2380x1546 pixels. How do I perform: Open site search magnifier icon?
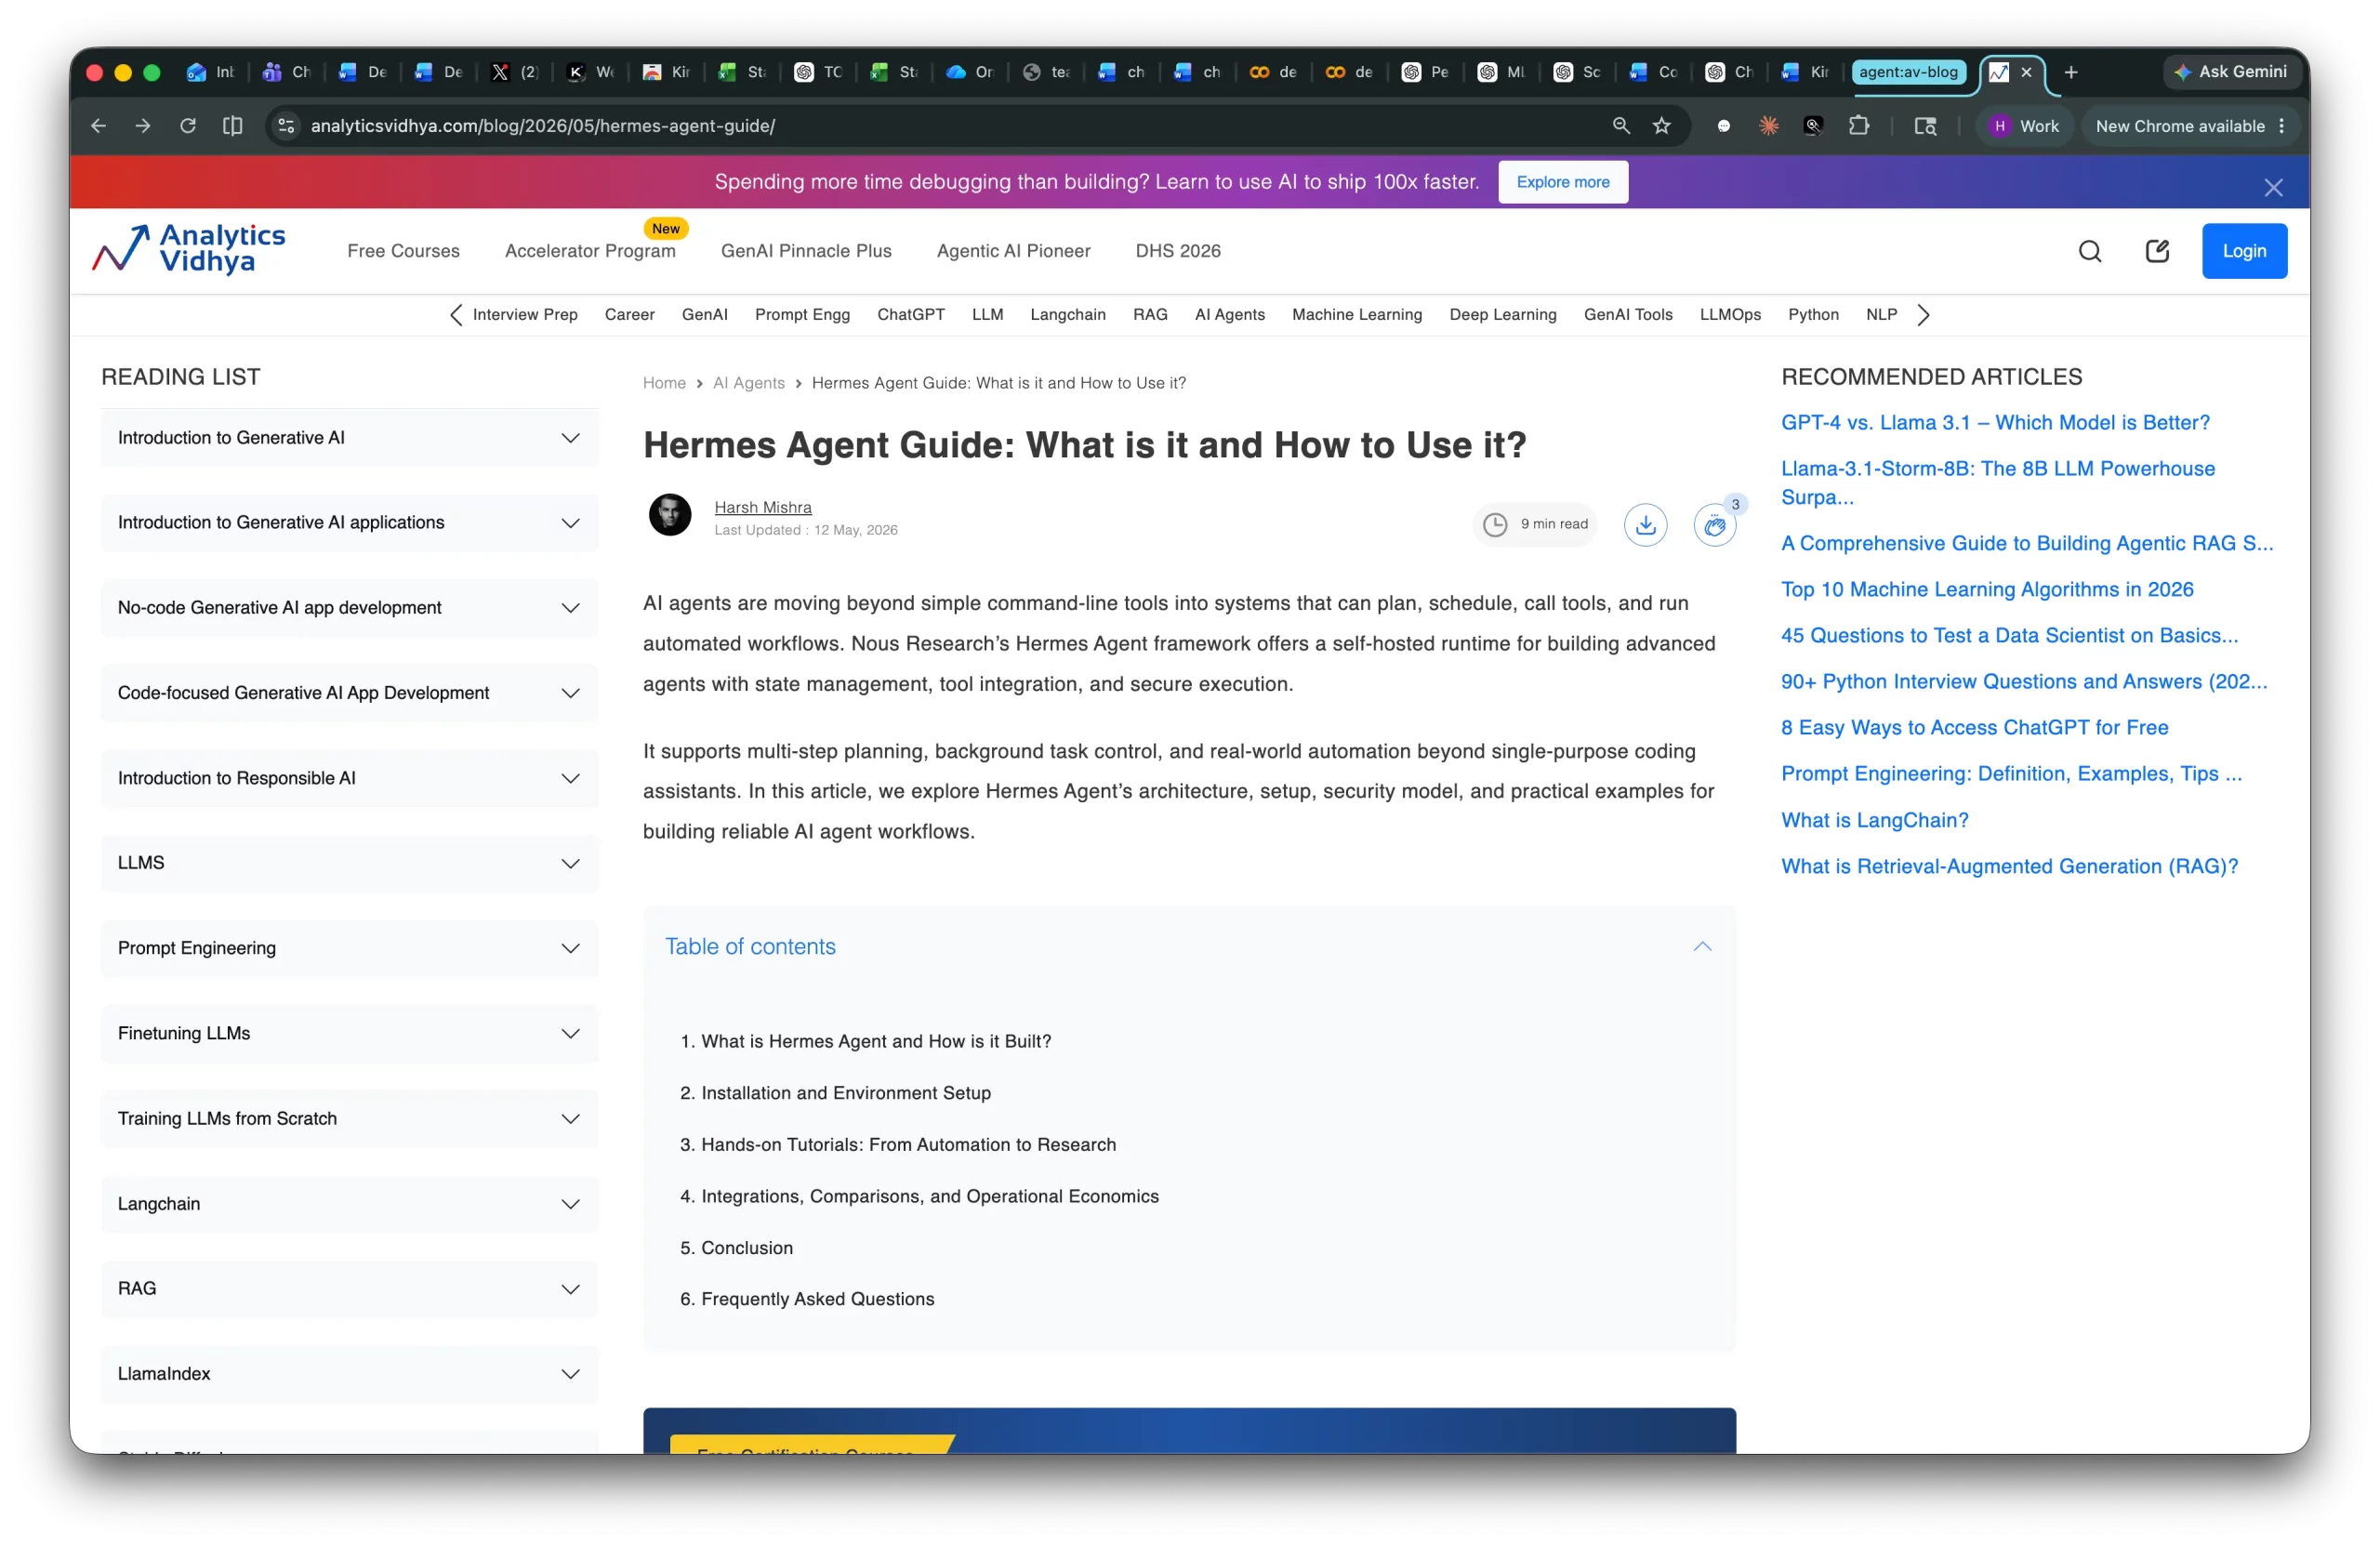click(2090, 251)
